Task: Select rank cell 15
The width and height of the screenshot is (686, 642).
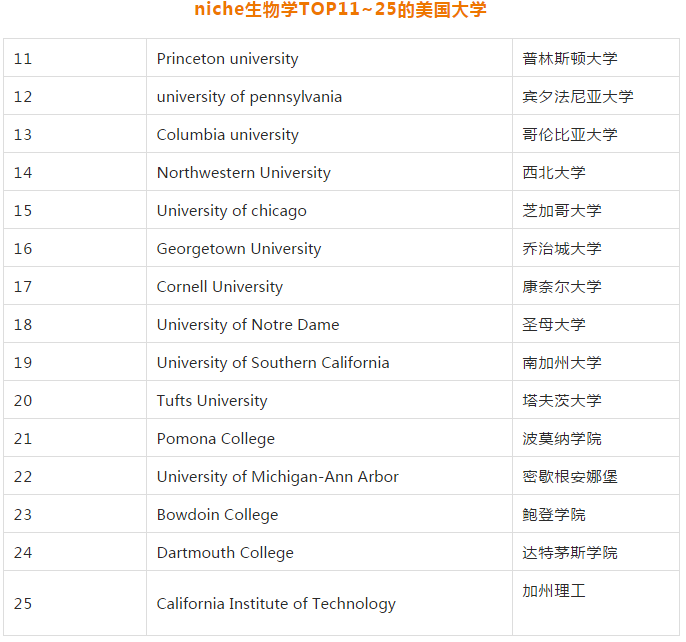Action: tap(75, 210)
